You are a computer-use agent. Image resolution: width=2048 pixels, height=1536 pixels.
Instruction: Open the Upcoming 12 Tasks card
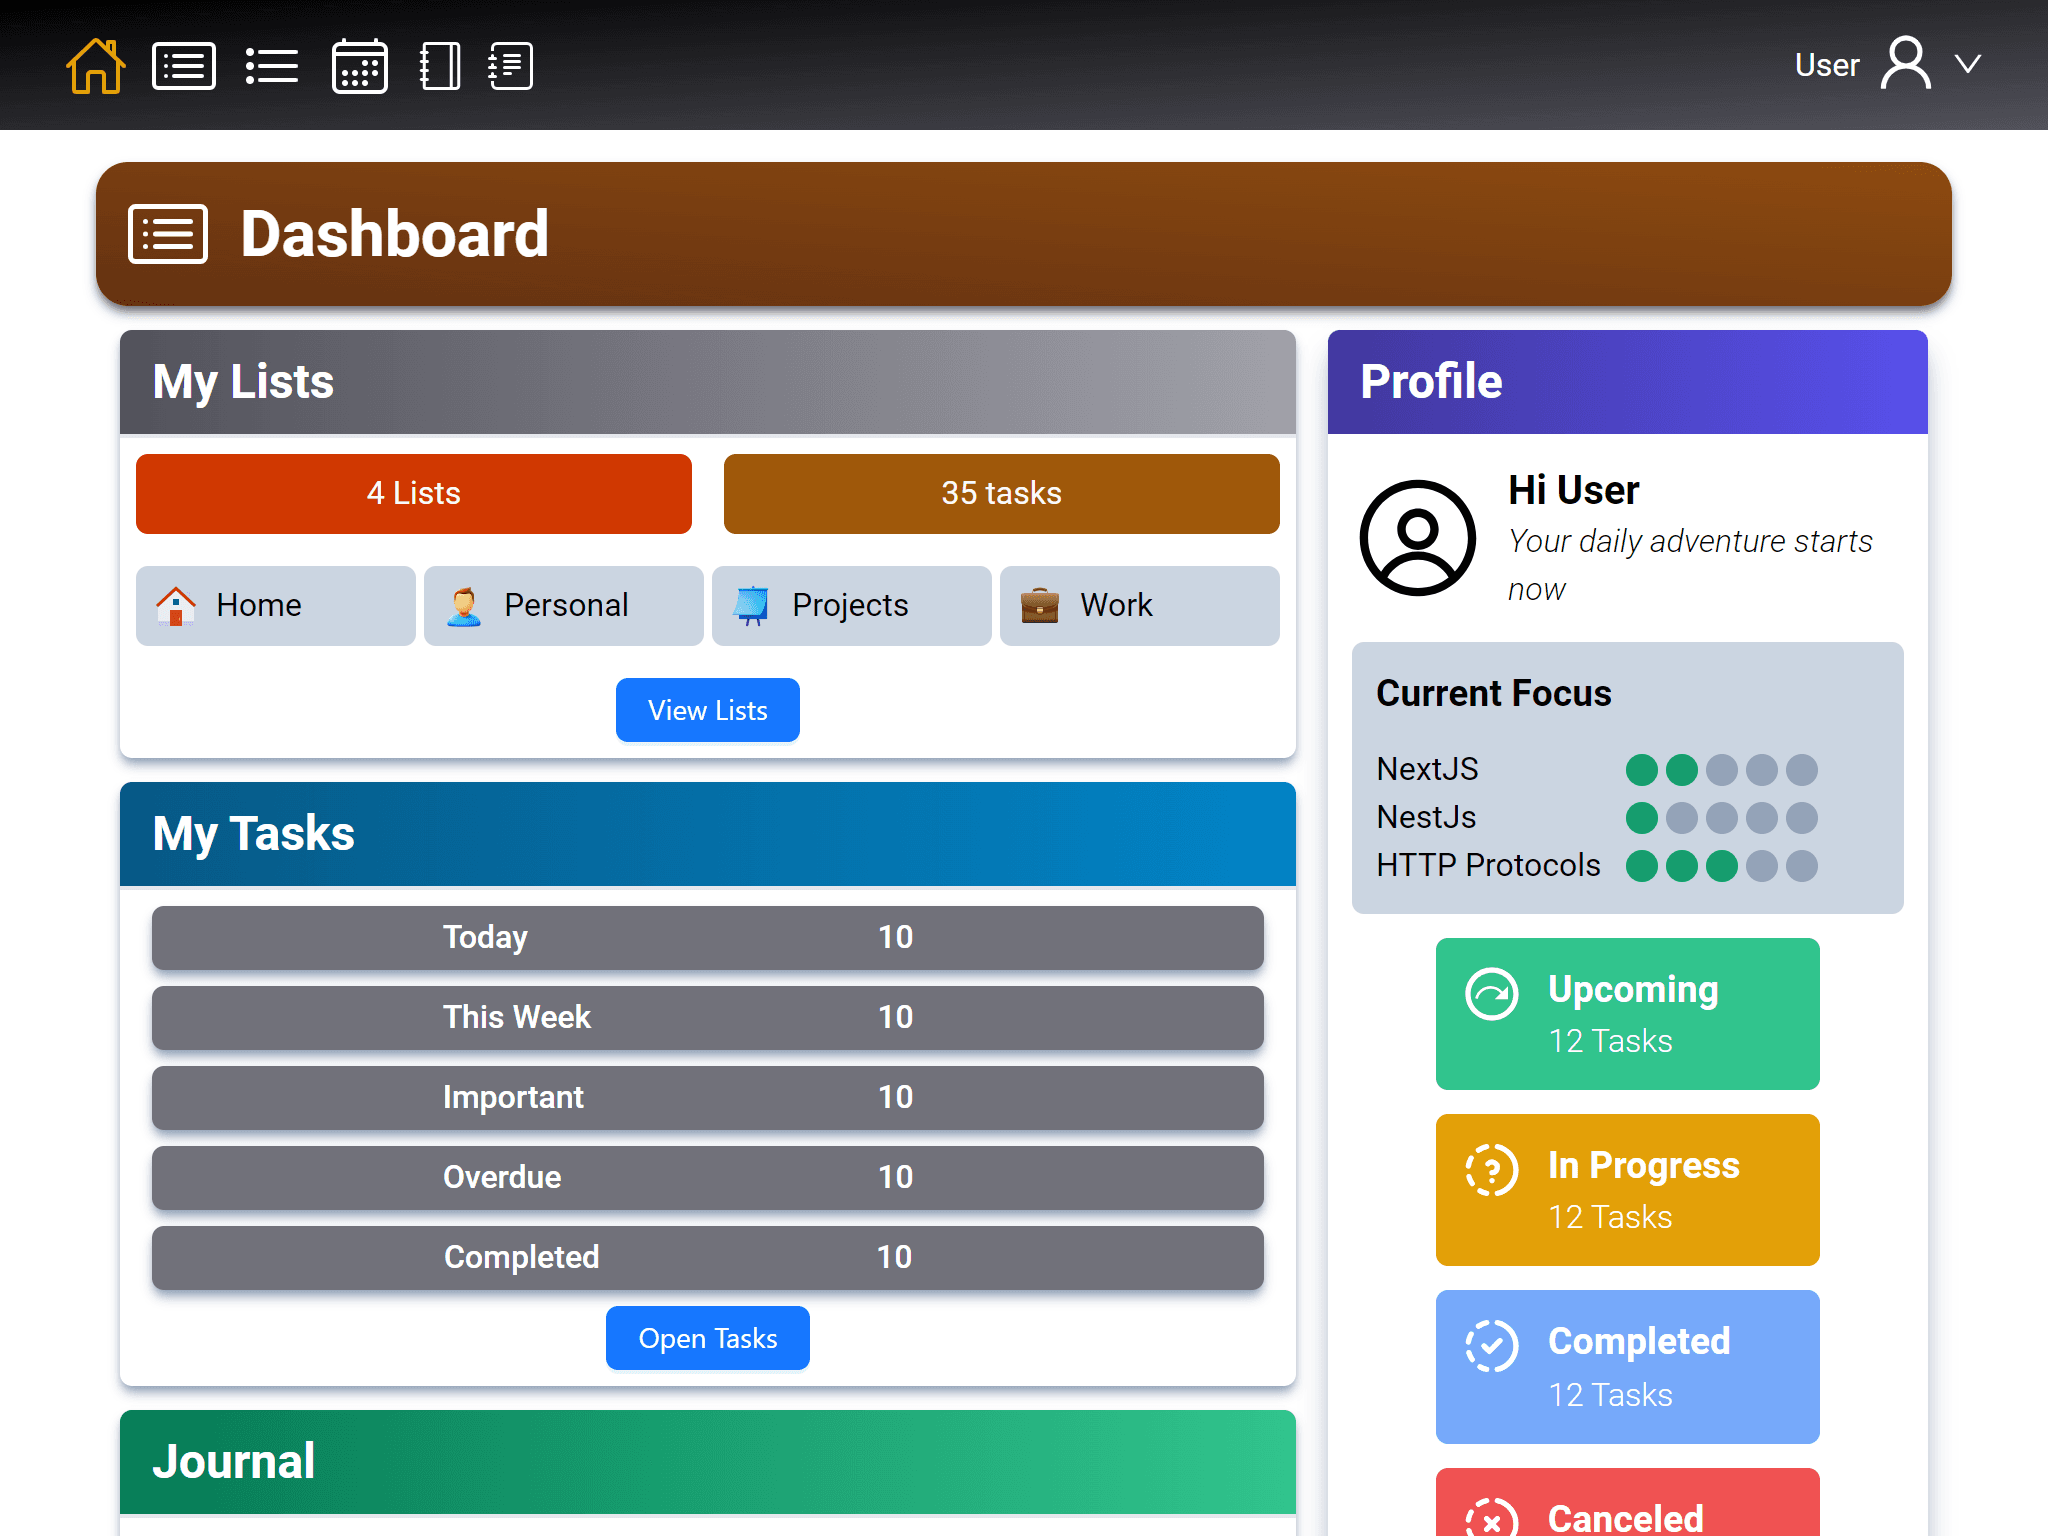pyautogui.click(x=1628, y=1014)
